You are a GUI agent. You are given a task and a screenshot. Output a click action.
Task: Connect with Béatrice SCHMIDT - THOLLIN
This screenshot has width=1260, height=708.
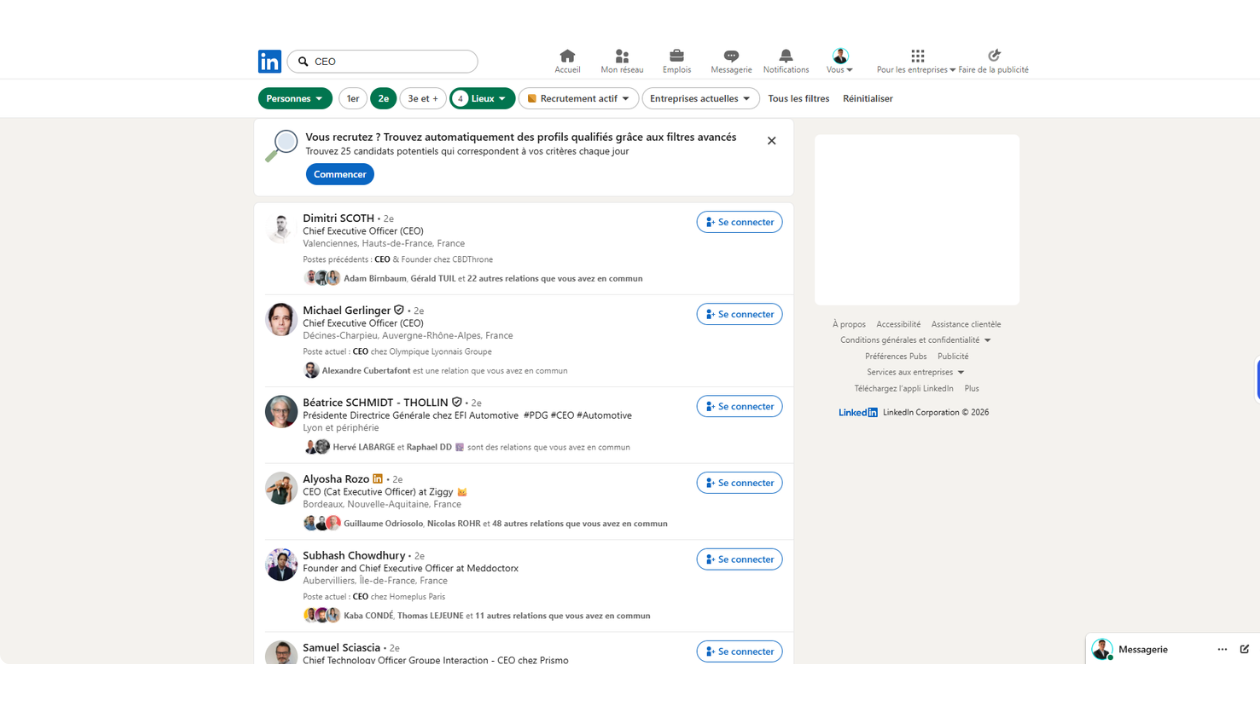[739, 406]
